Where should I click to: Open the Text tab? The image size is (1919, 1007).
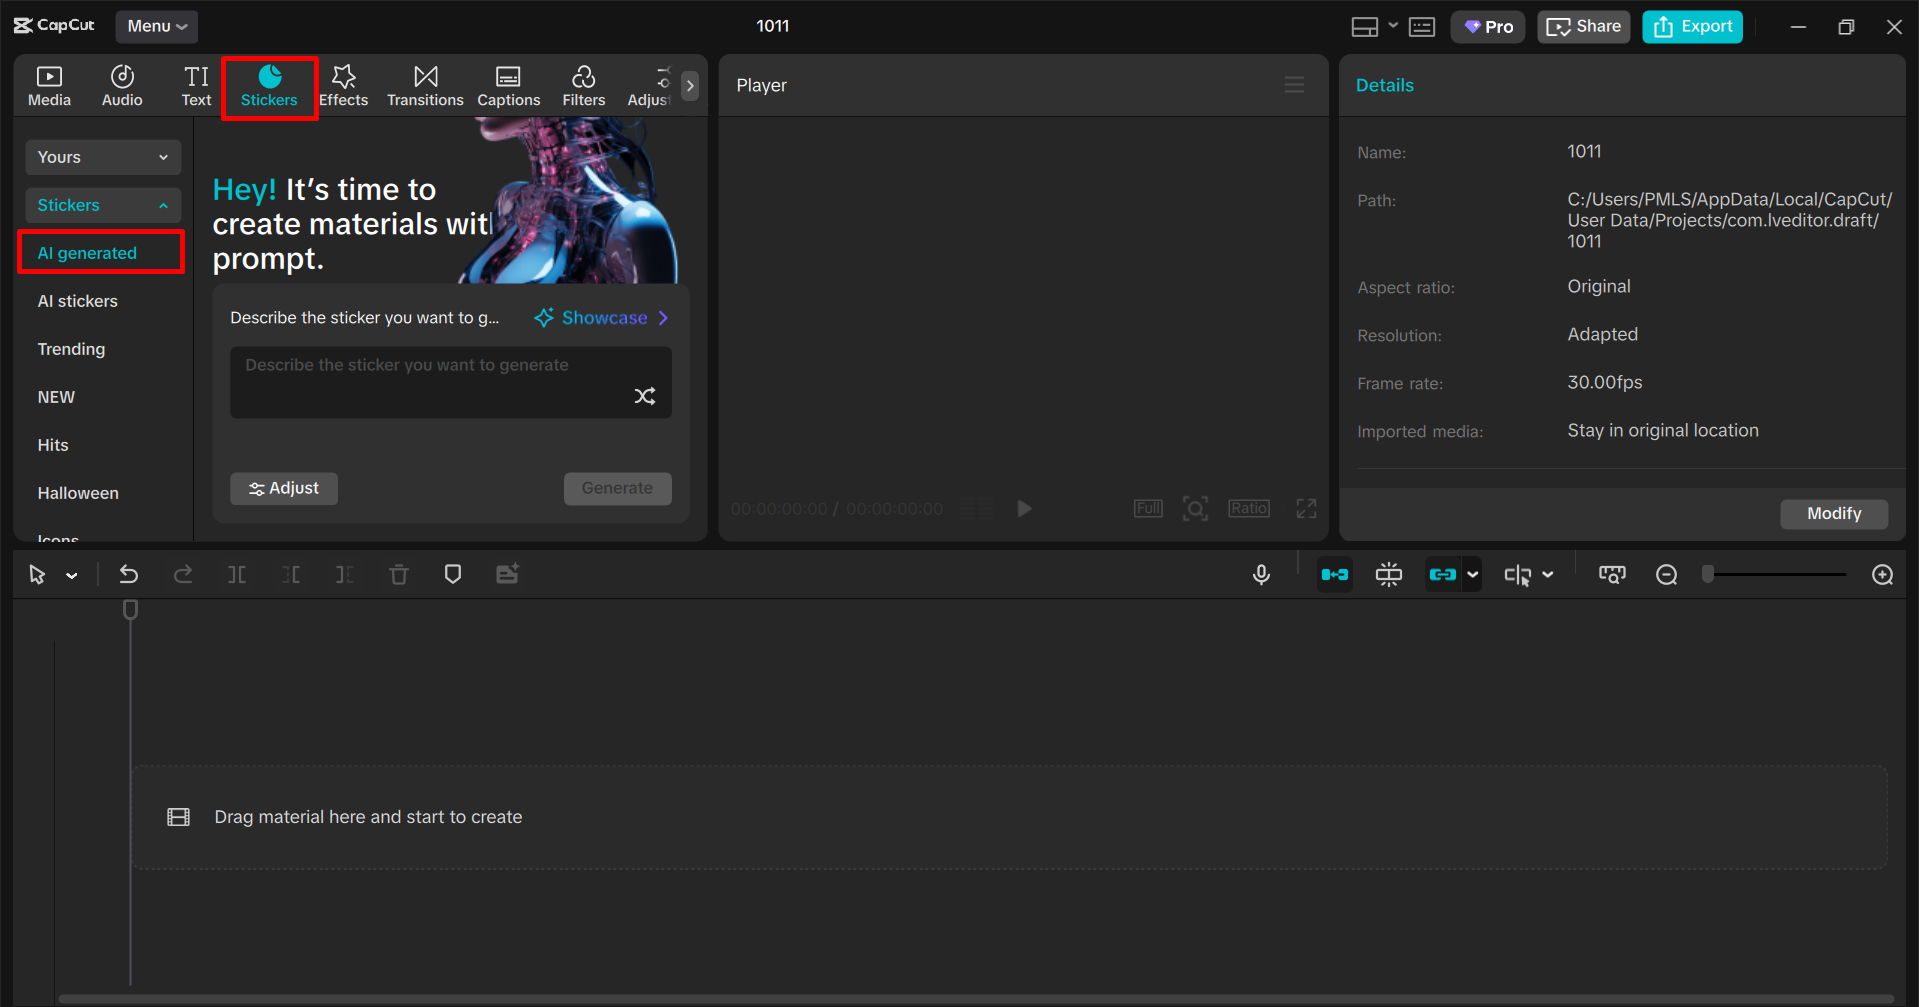(x=196, y=86)
